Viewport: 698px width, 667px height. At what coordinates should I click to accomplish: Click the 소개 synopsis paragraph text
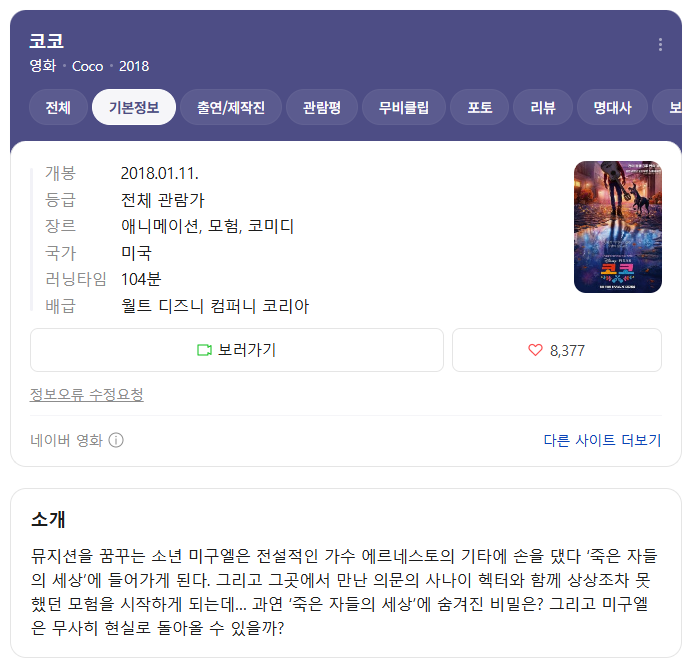pos(343,592)
